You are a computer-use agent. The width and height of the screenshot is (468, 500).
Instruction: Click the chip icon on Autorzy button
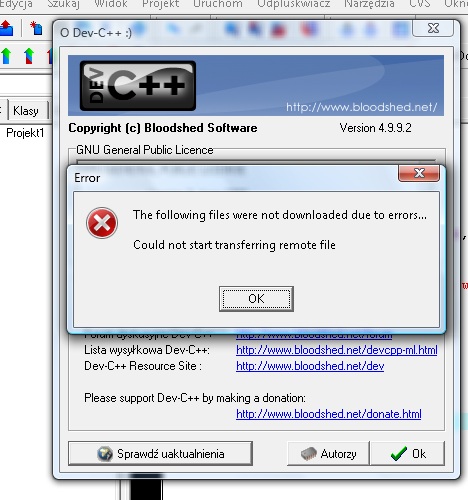(308, 454)
